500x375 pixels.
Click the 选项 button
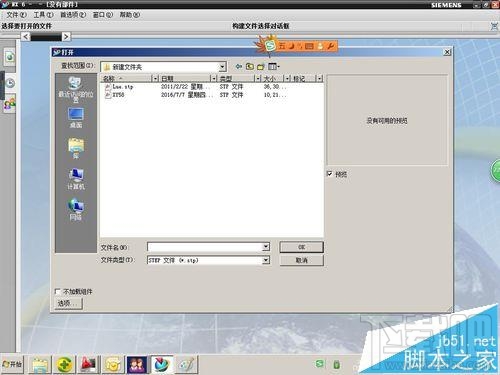(x=68, y=303)
